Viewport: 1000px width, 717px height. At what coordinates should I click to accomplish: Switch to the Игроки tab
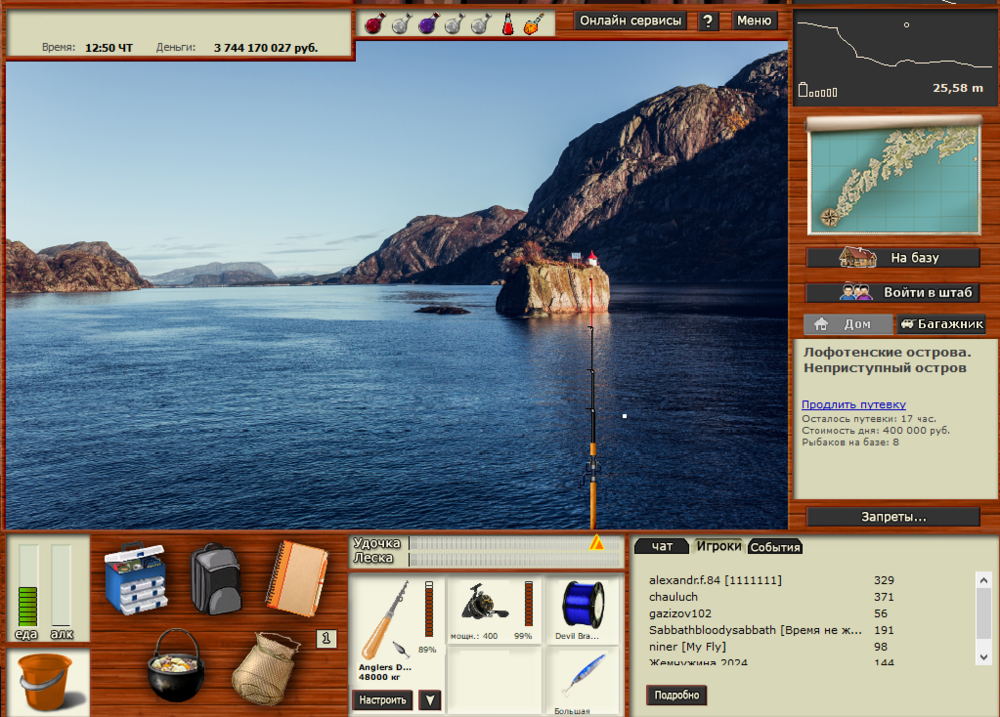coord(718,546)
